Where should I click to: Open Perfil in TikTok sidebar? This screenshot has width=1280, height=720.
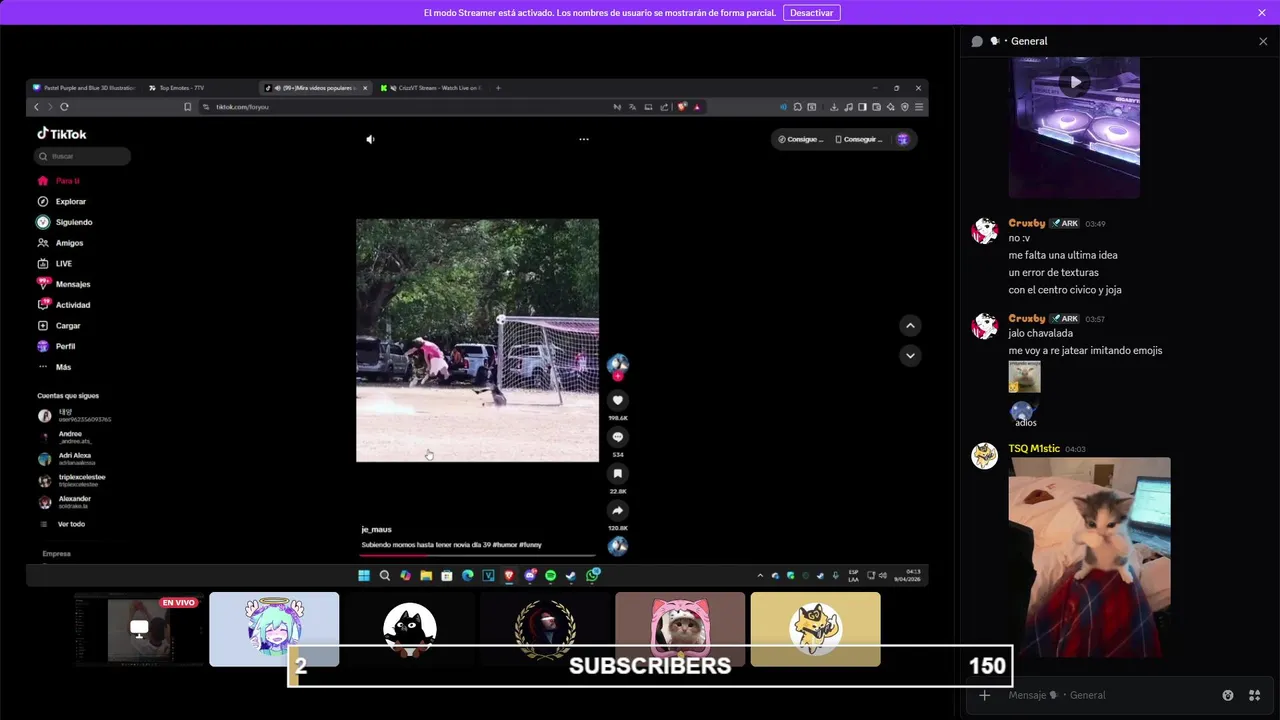pos(58,346)
